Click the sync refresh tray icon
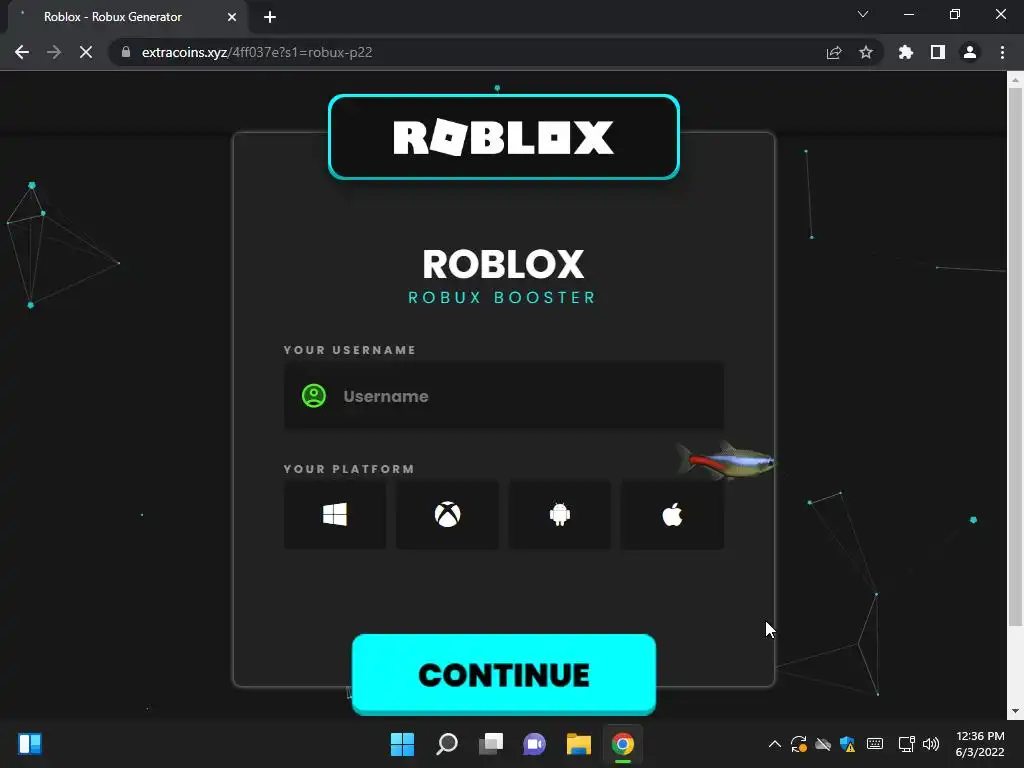 tap(799, 744)
